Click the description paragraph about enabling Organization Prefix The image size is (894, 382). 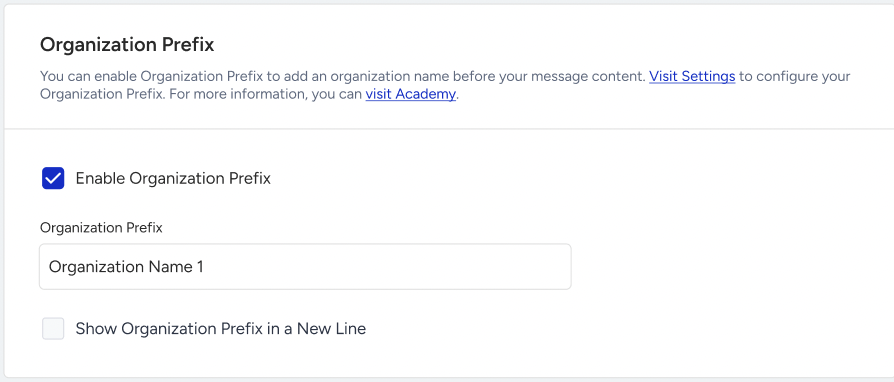445,85
